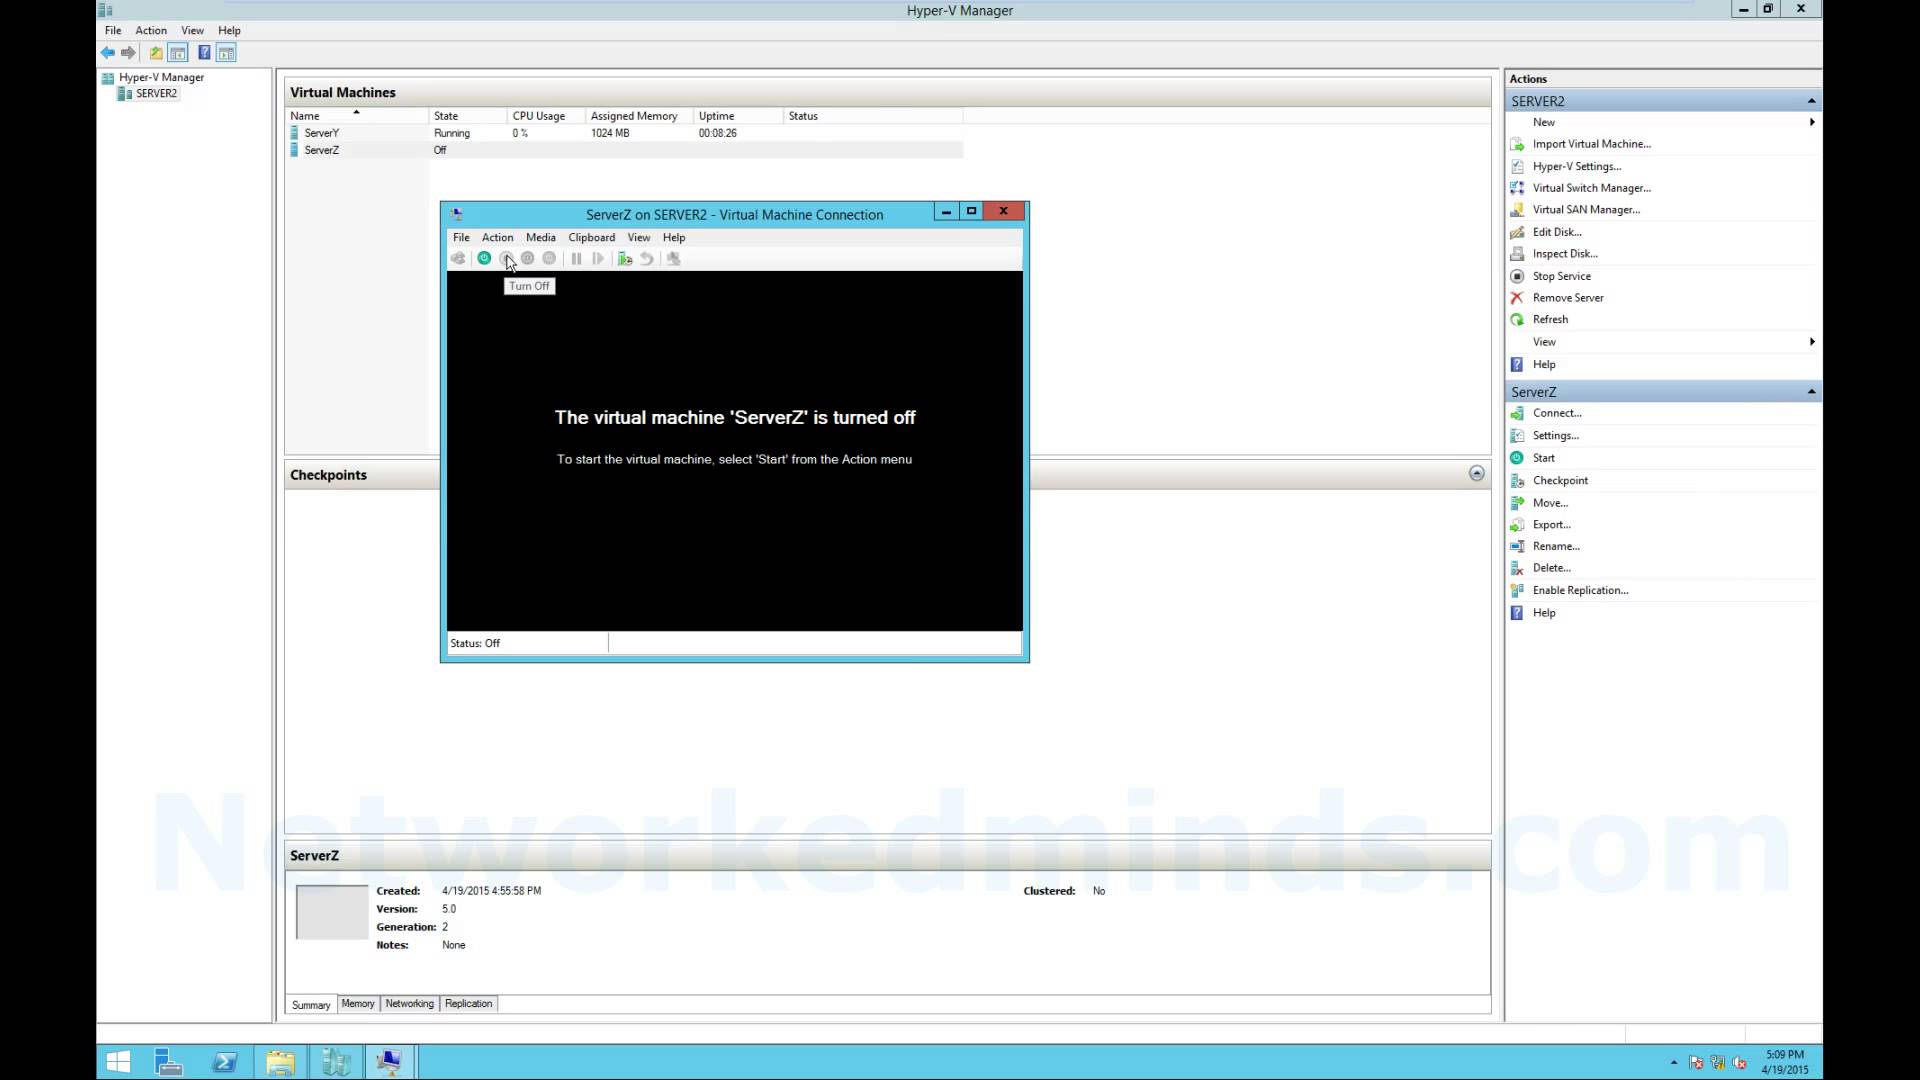Open the View menu in VM Connection window

(638, 238)
